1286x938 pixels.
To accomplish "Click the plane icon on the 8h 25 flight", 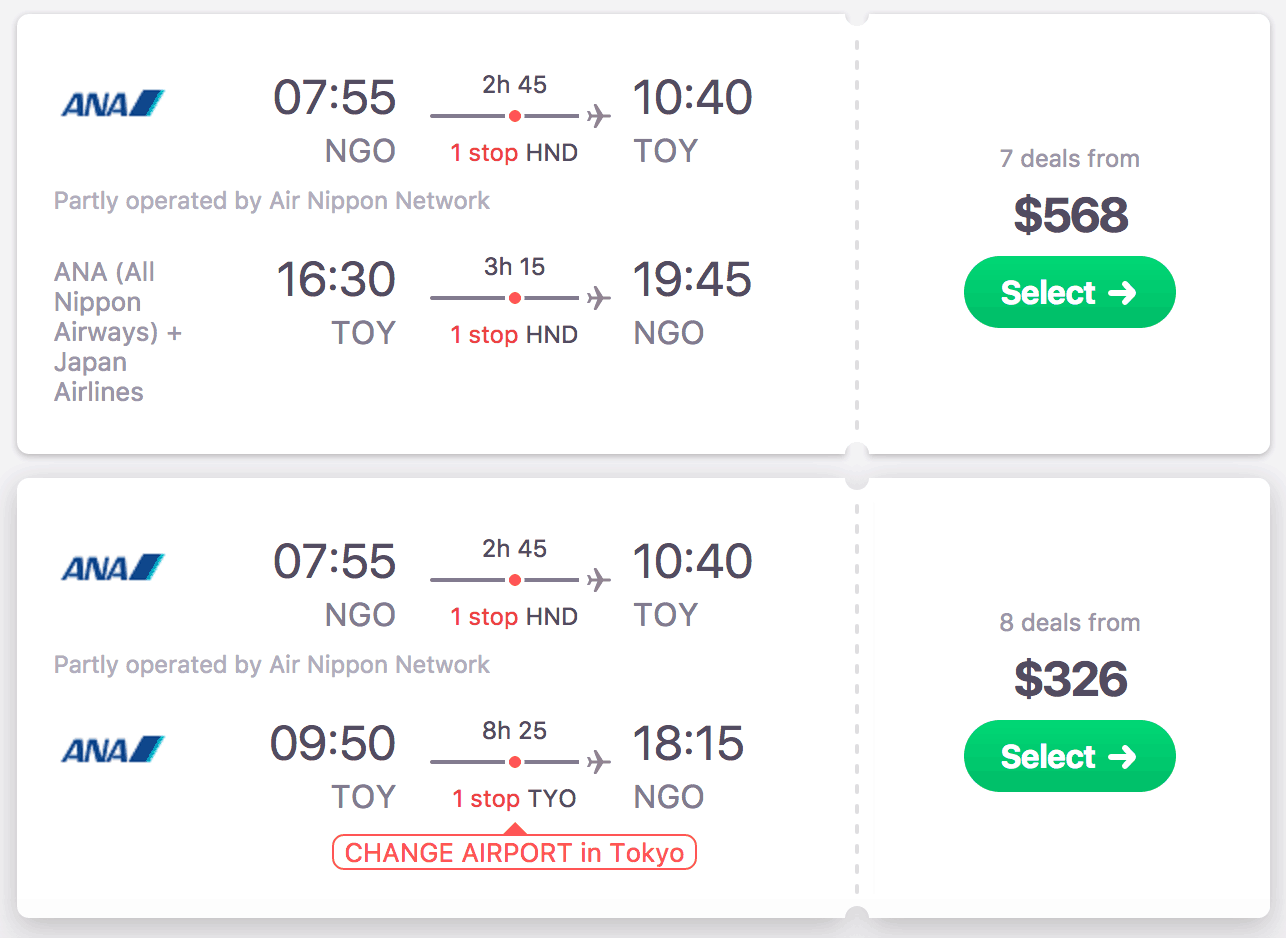I will [x=598, y=762].
